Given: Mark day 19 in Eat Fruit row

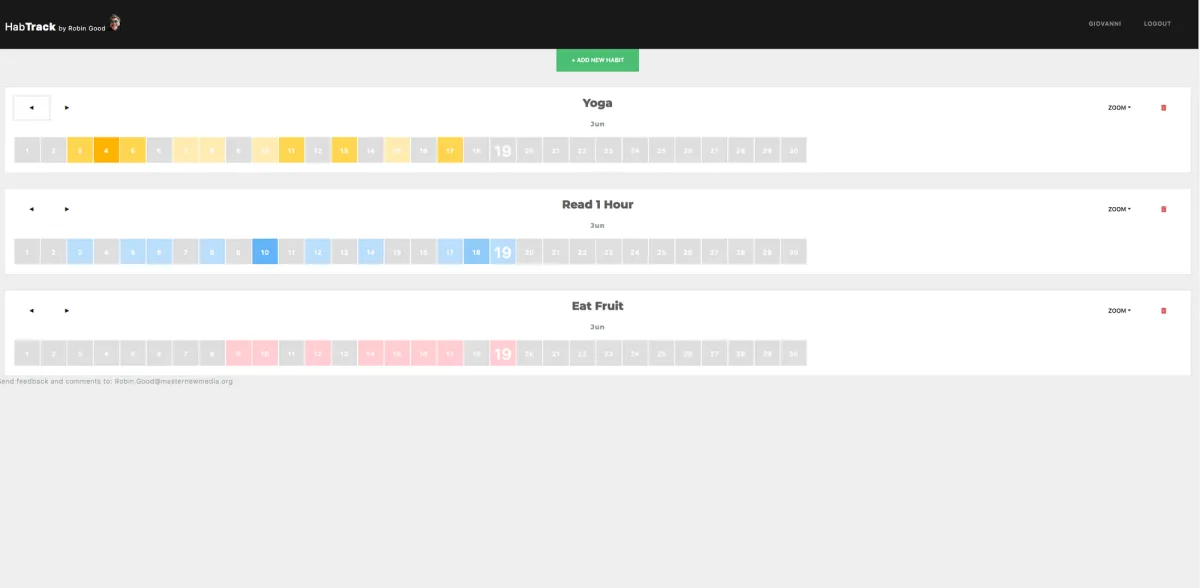Looking at the screenshot, I should pyautogui.click(x=503, y=353).
